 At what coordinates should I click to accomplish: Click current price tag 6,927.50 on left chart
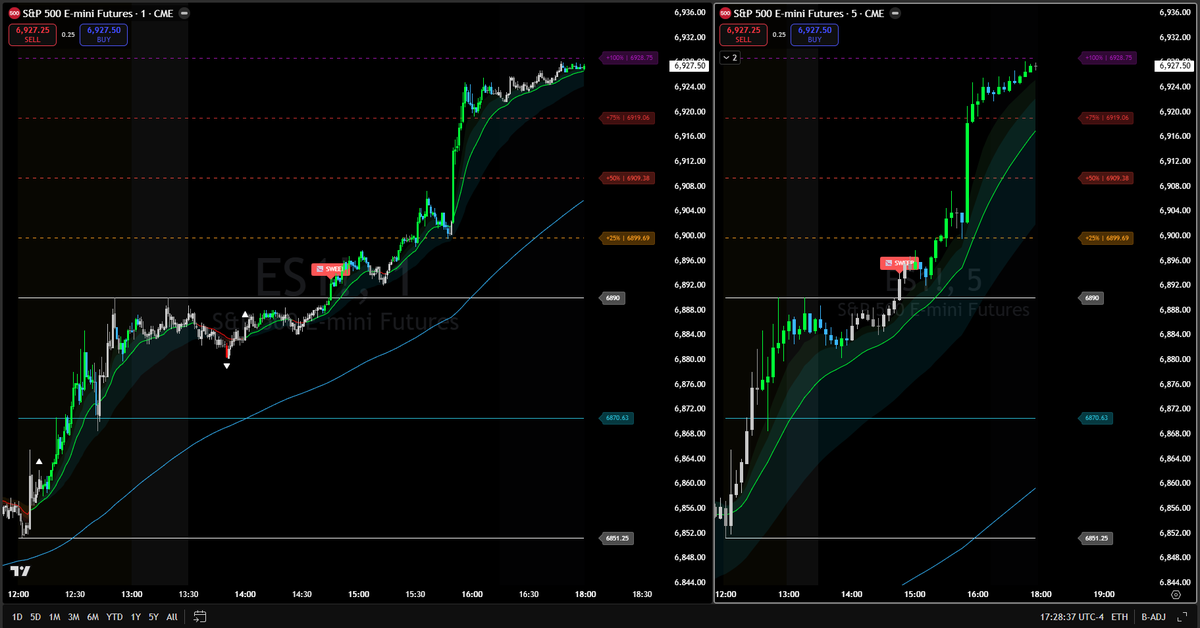click(691, 65)
